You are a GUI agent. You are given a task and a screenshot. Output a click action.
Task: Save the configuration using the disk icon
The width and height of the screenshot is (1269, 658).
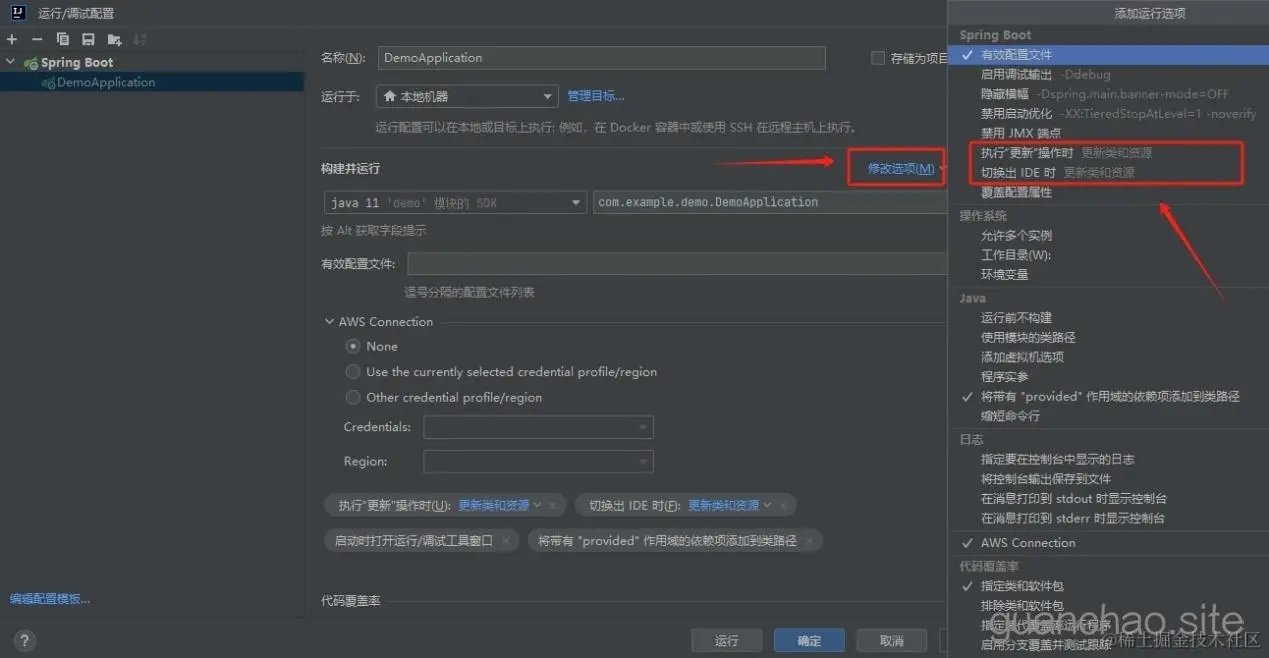[88, 39]
